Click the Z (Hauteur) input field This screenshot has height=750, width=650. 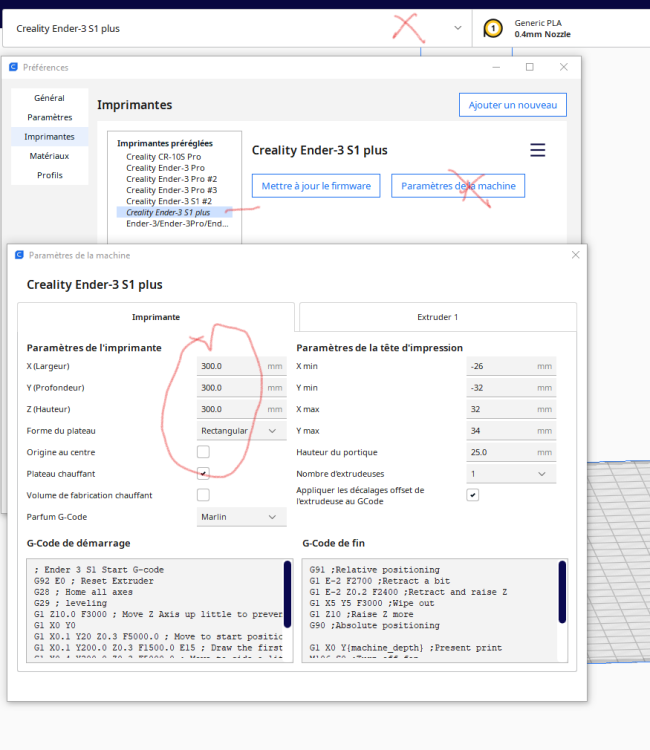(242, 409)
